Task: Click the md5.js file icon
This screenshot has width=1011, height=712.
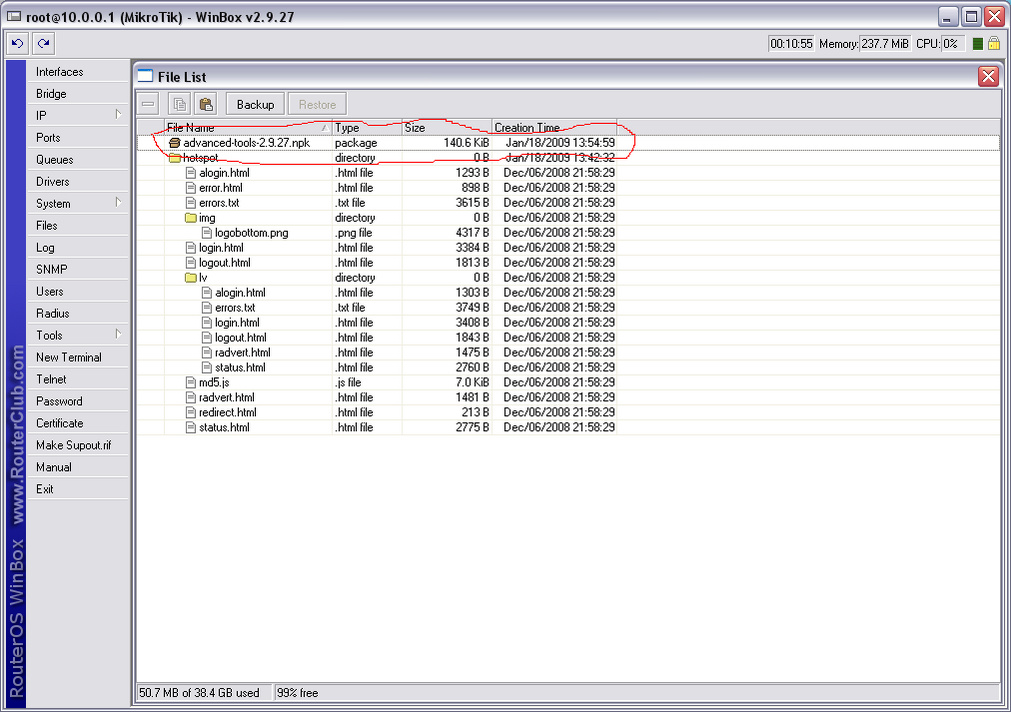Action: pyautogui.click(x=190, y=382)
